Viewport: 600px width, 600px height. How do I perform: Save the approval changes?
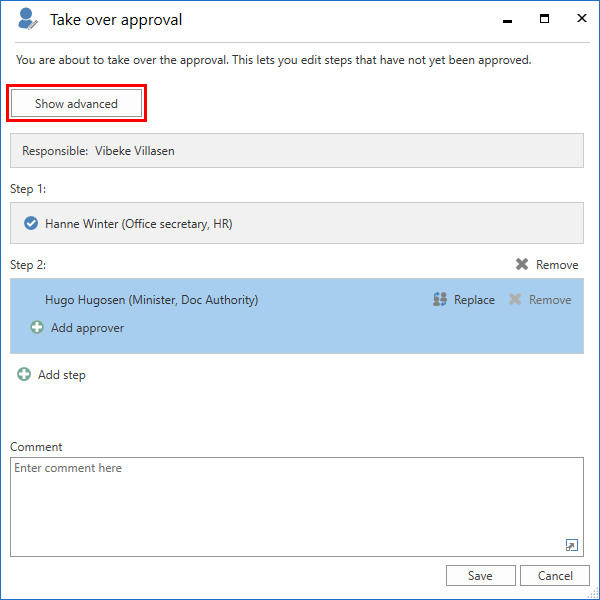tap(481, 576)
